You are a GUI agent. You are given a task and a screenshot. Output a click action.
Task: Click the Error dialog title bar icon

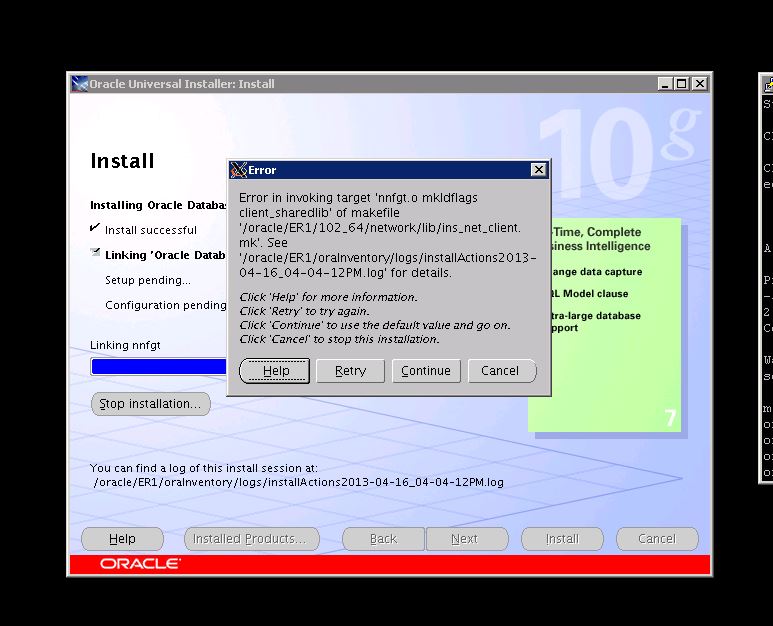click(239, 170)
